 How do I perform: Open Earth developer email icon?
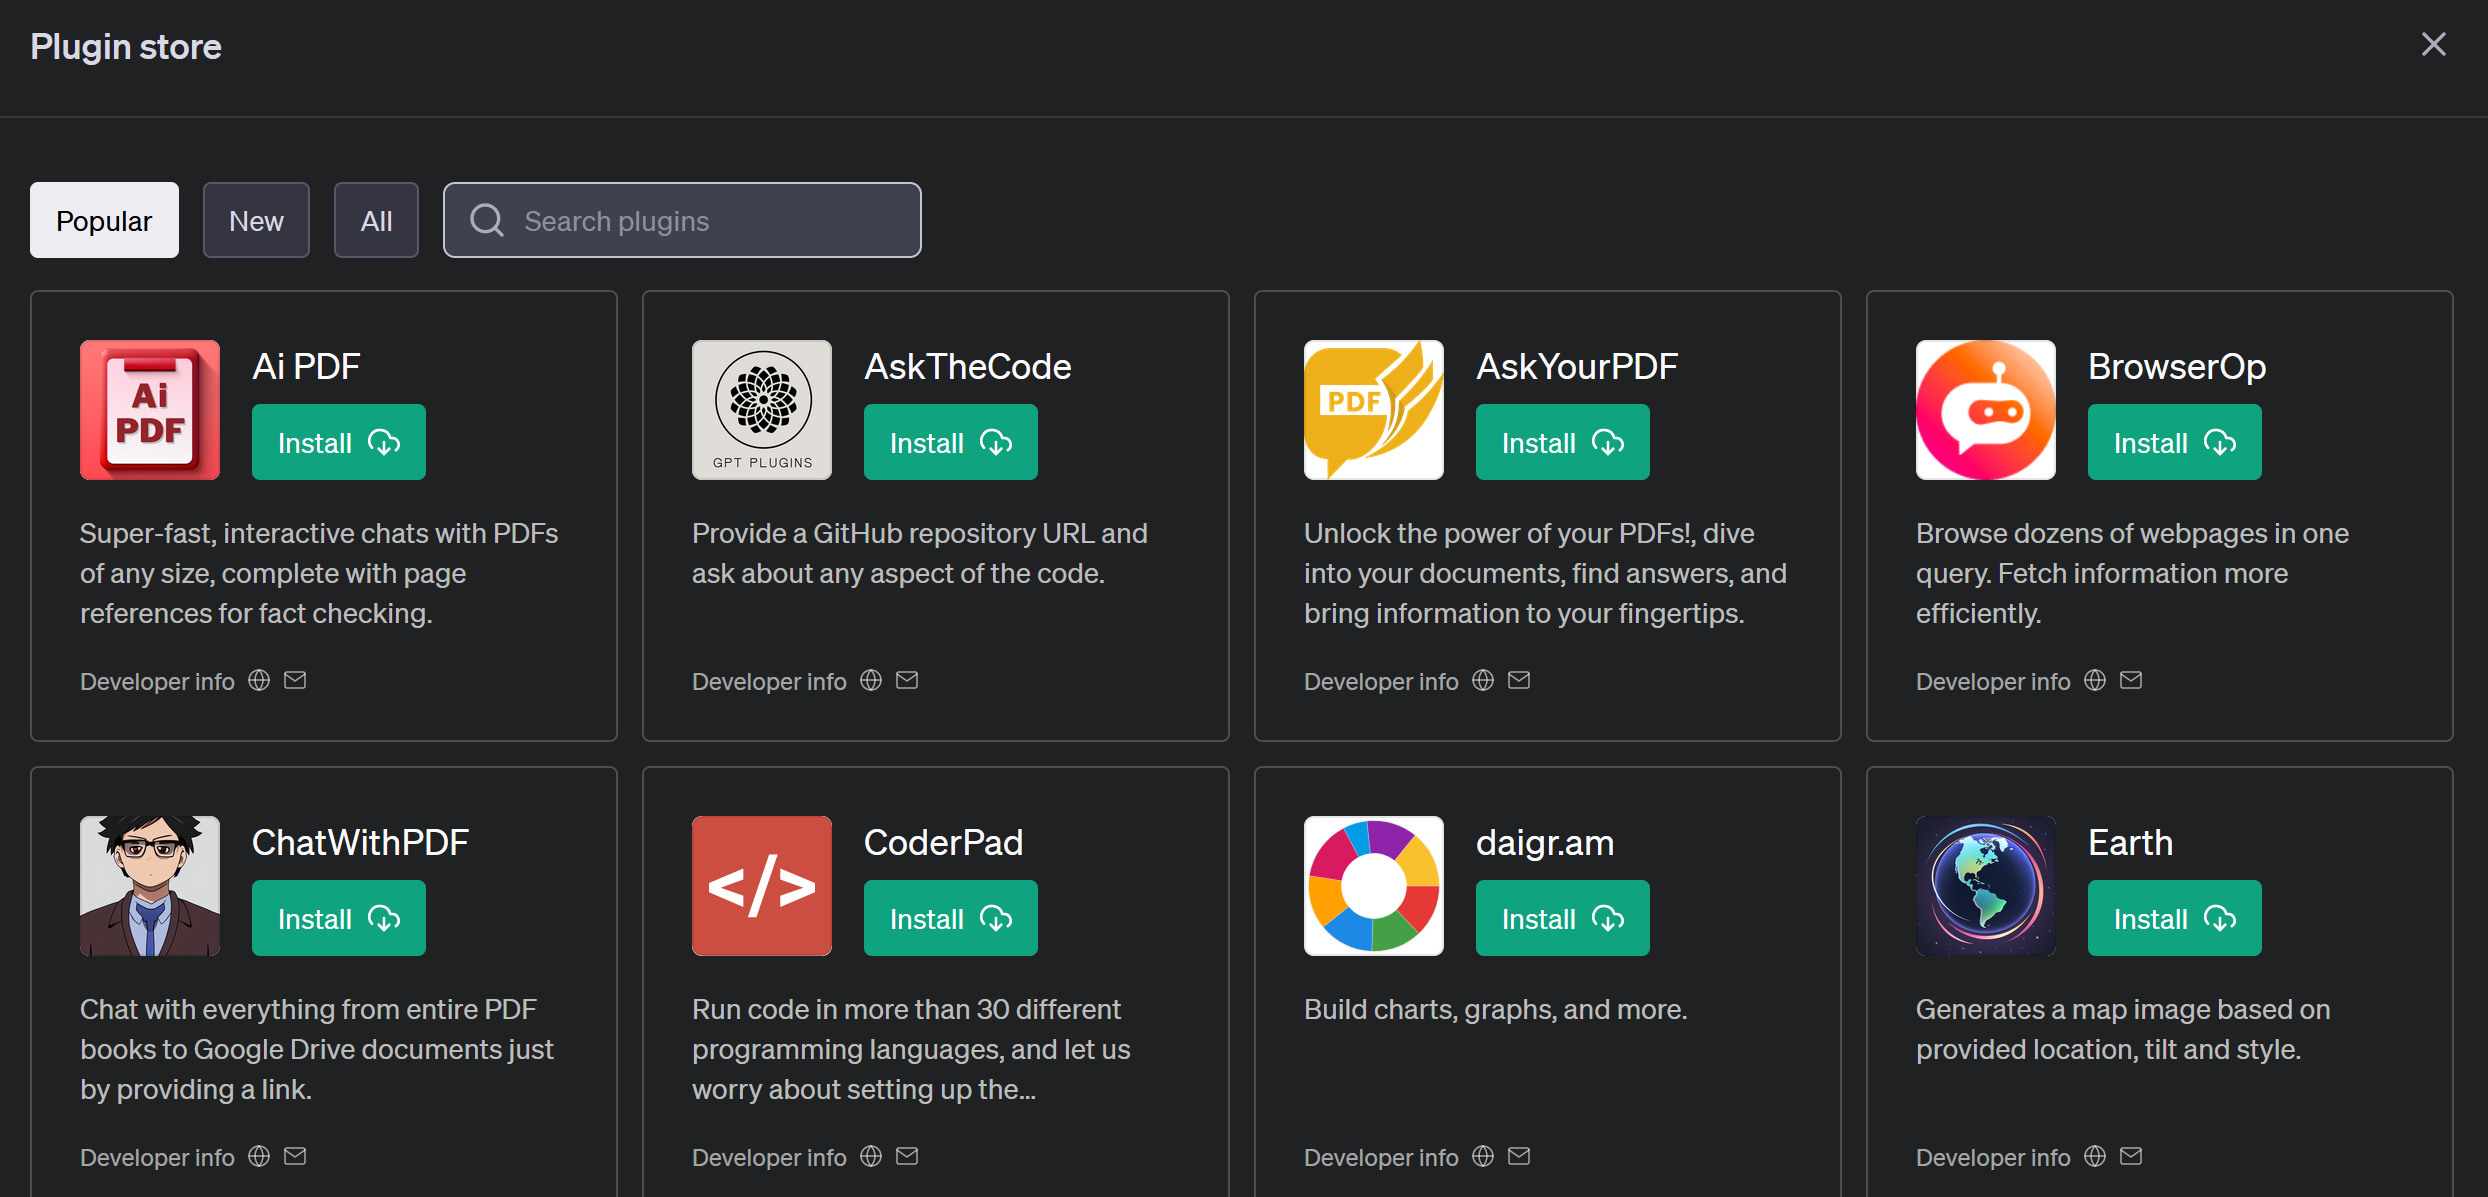point(2131,1156)
